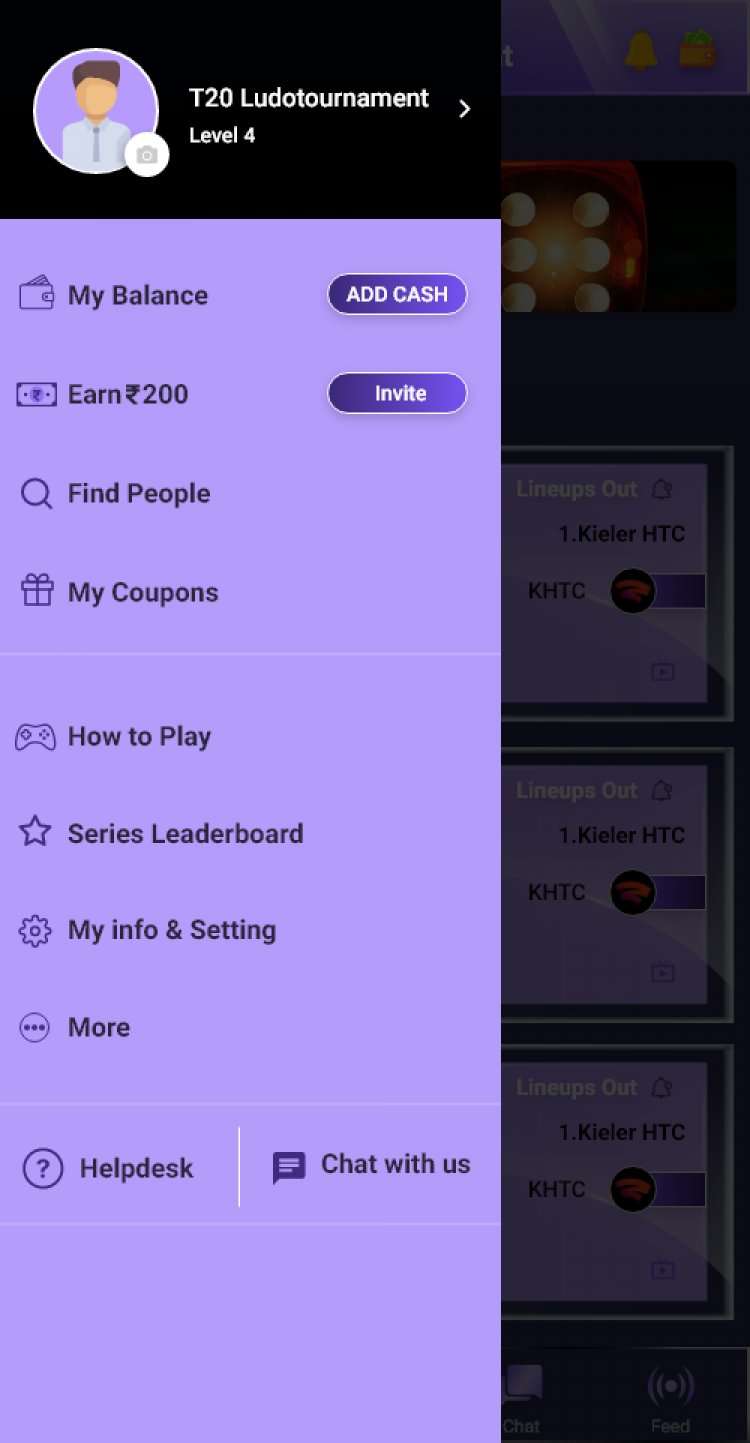750x1443 pixels.
Task: Click the gamepad icon for How to Play
Action: (x=36, y=737)
